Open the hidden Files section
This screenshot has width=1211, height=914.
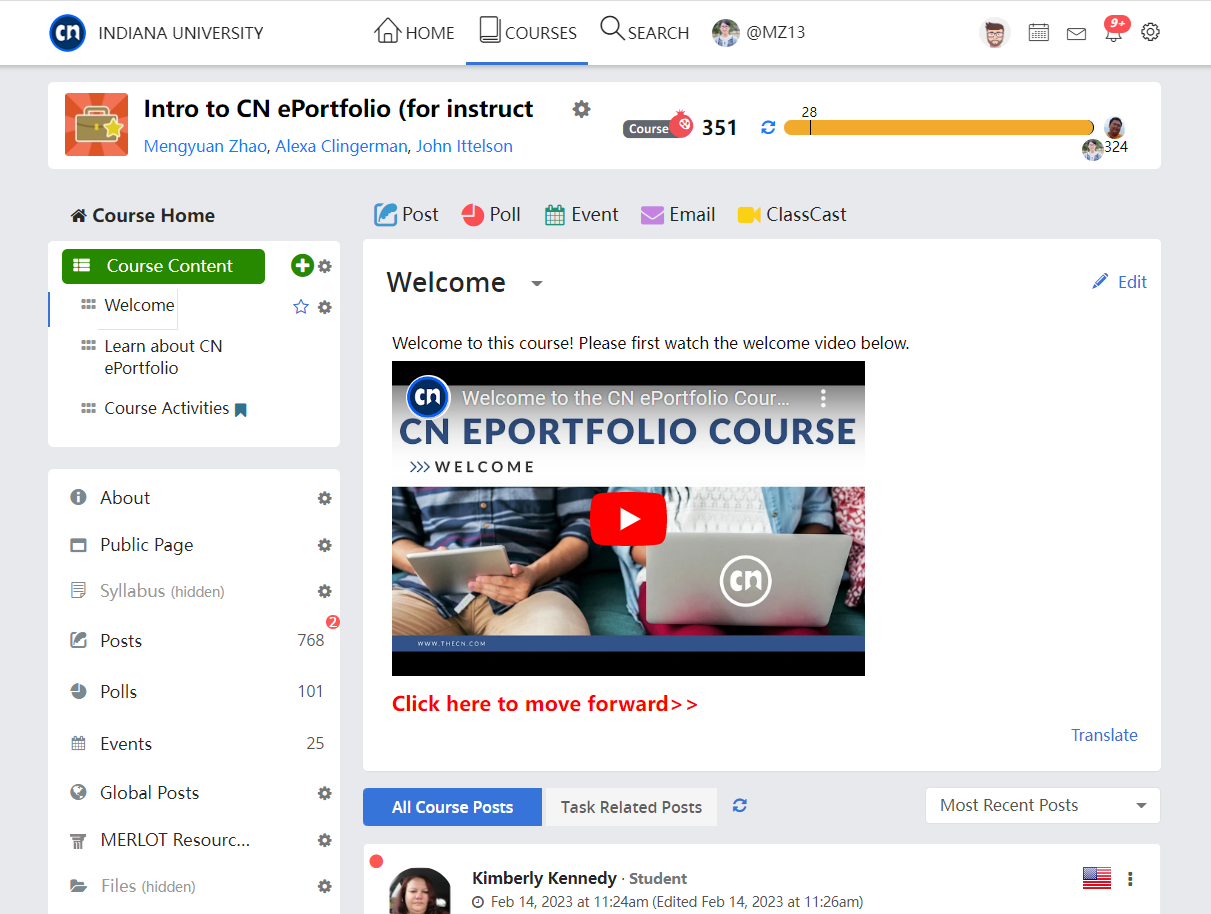[148, 886]
